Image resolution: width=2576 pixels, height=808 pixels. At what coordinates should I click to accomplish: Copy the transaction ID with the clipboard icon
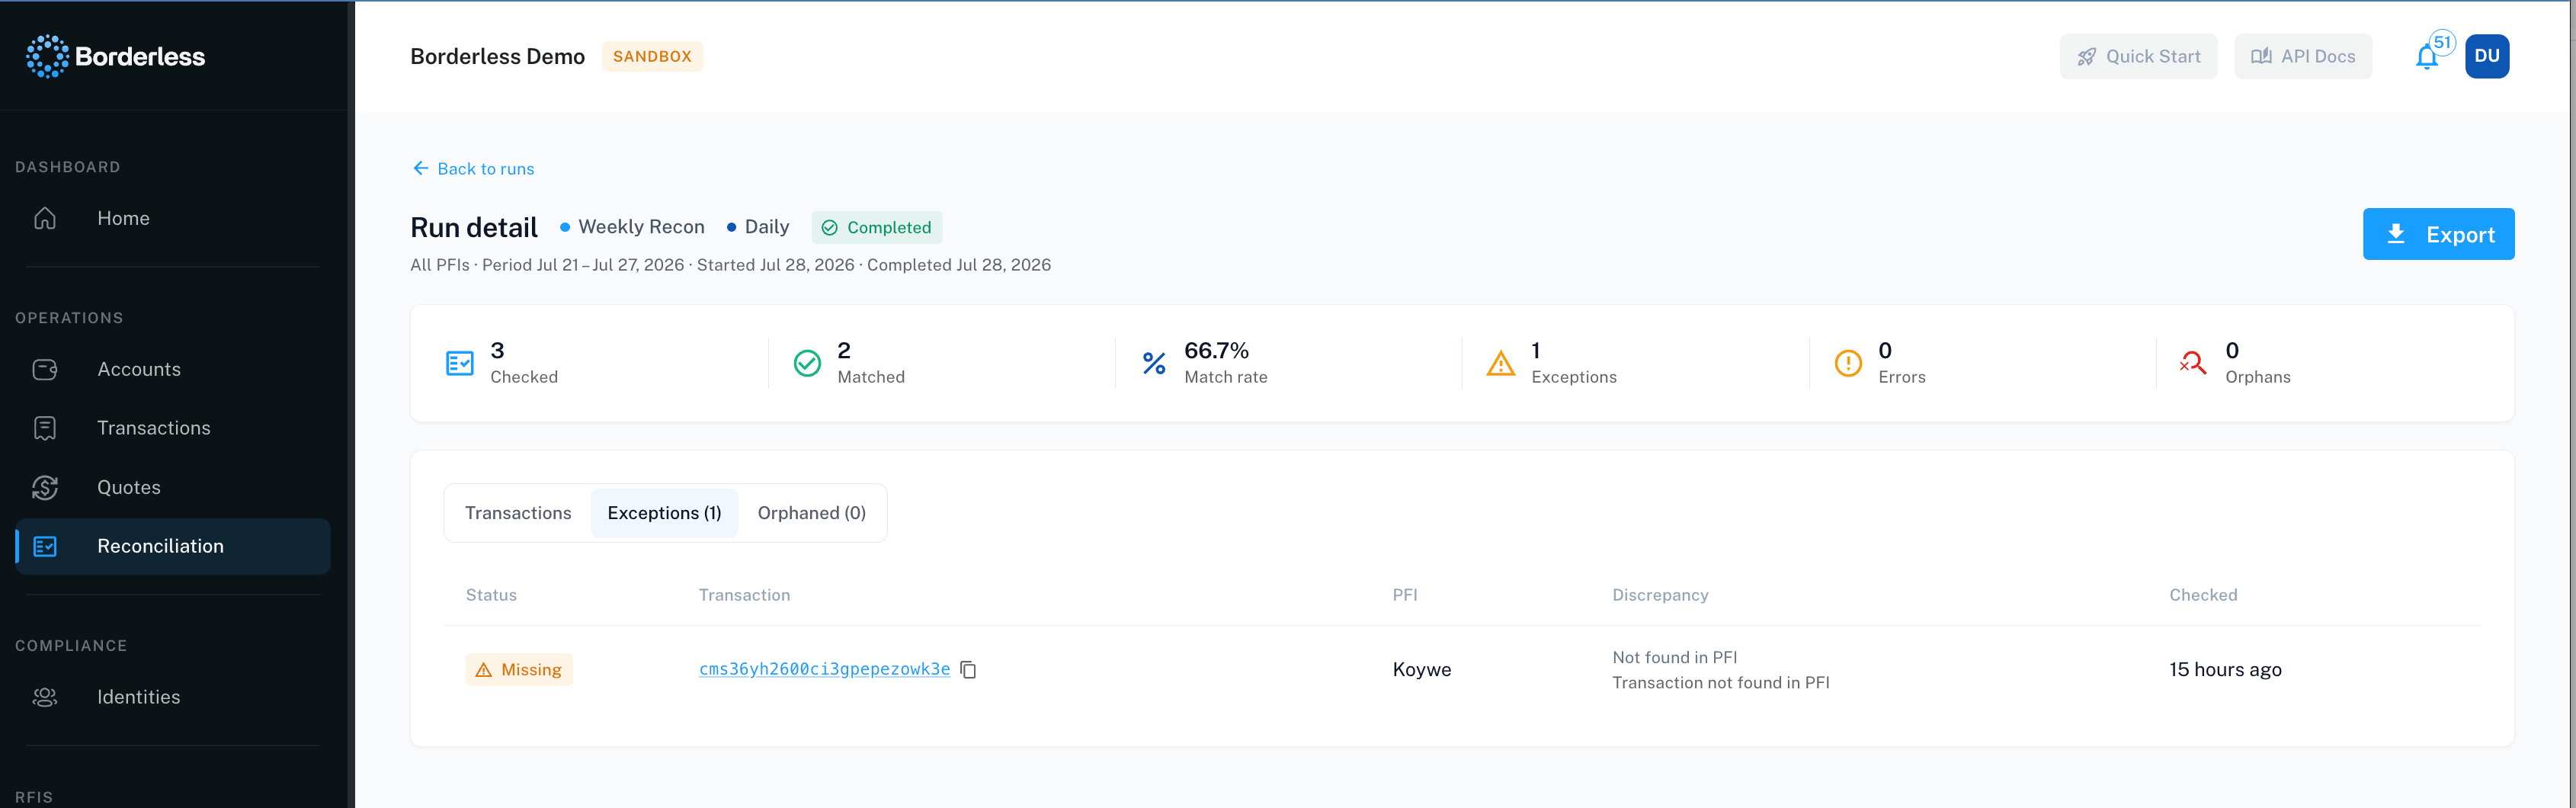click(x=968, y=670)
